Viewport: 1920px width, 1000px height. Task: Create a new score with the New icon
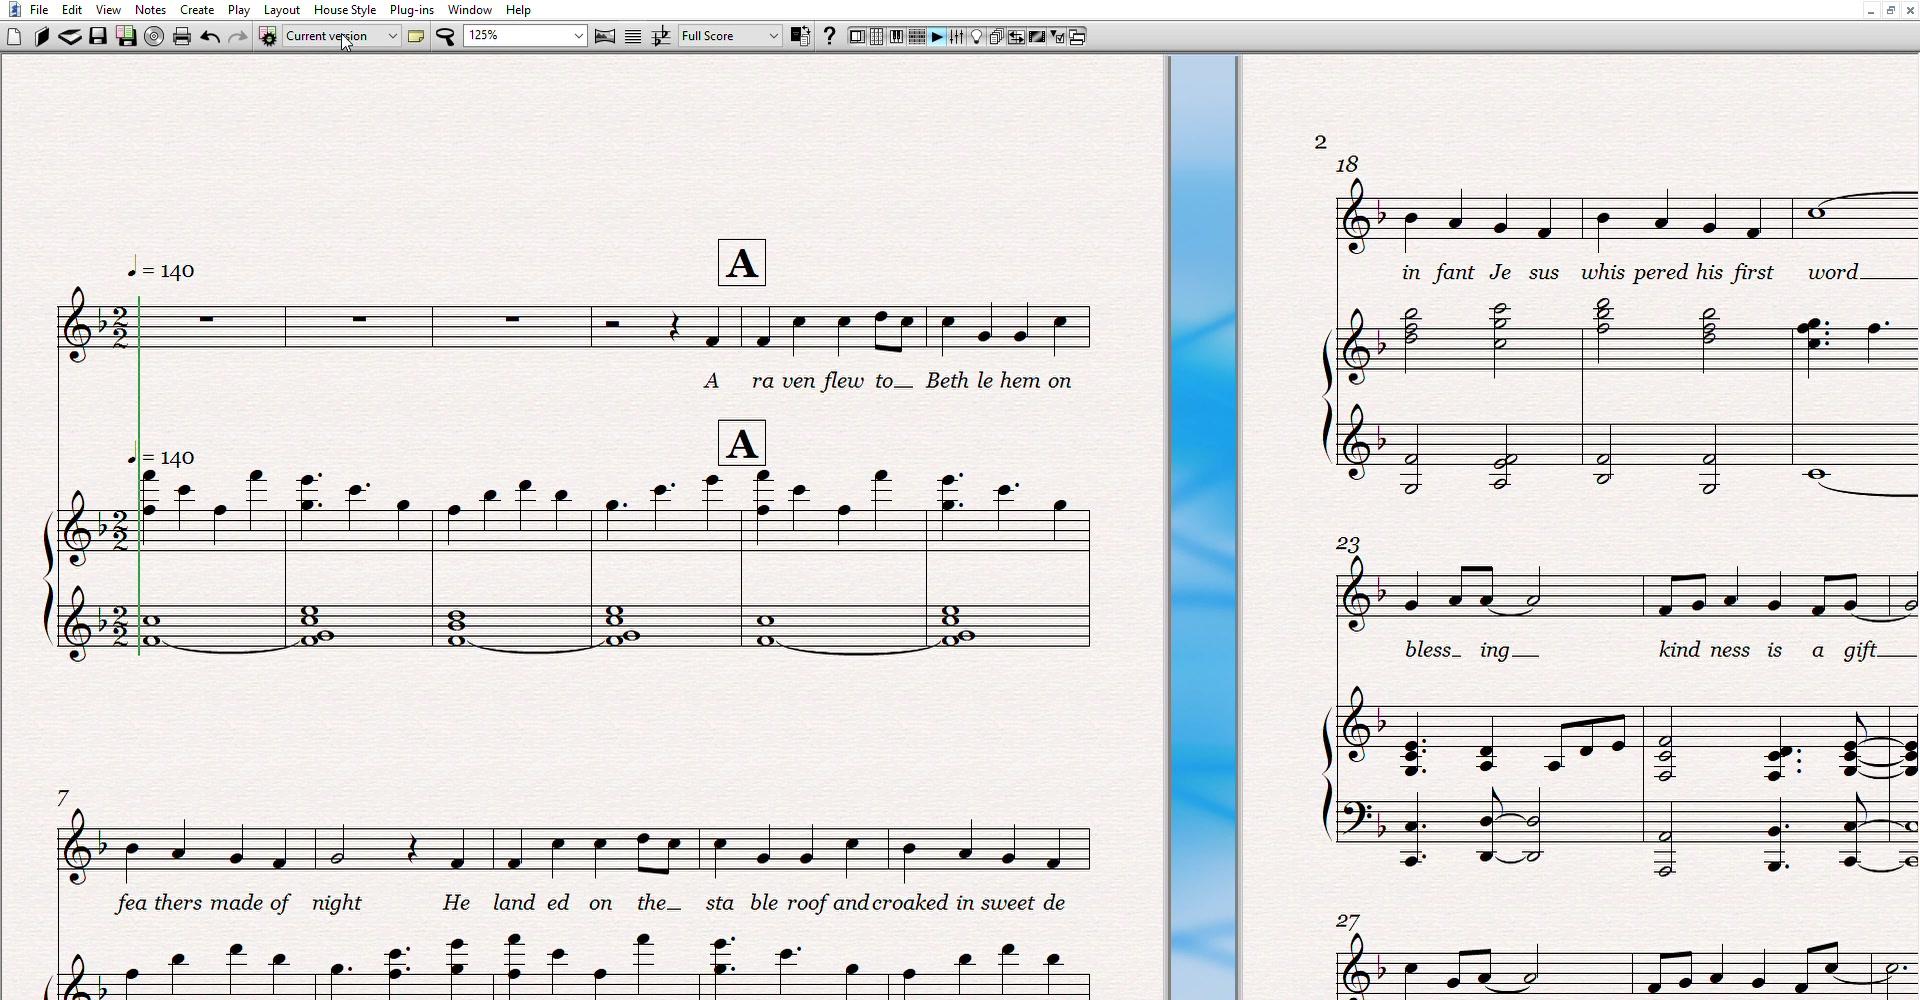(x=14, y=37)
